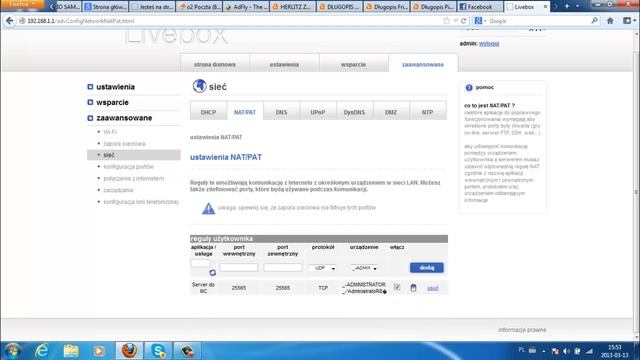Open the ustawienia top tab
640x360 pixels.
point(284,64)
